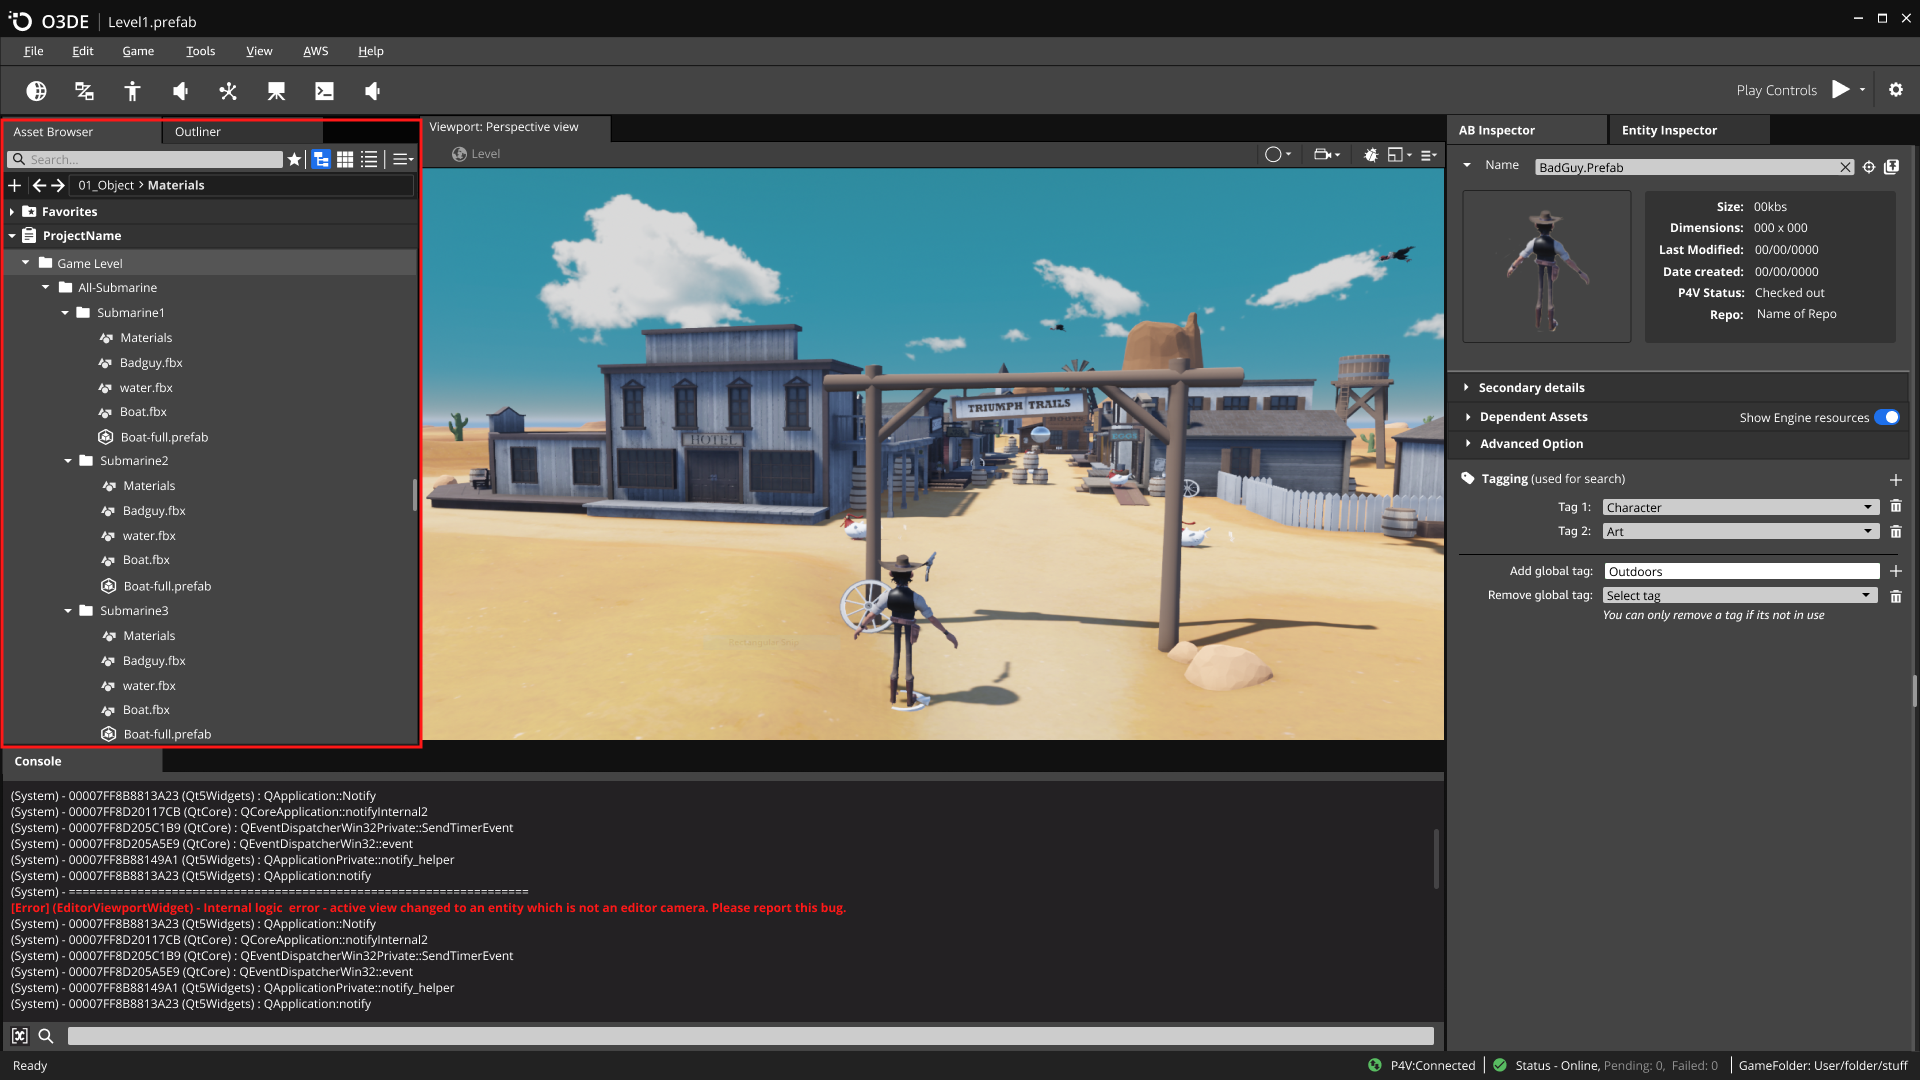This screenshot has width=1920, height=1080.
Task: Open the editor console terminal icon
Action: [324, 90]
